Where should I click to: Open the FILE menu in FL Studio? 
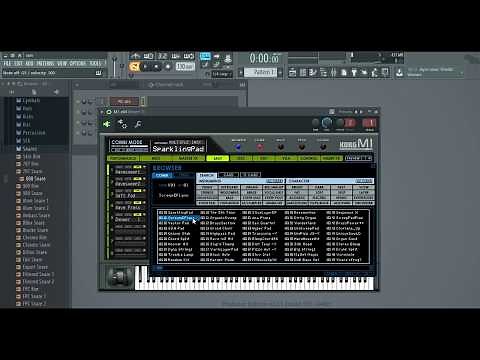tap(7, 63)
